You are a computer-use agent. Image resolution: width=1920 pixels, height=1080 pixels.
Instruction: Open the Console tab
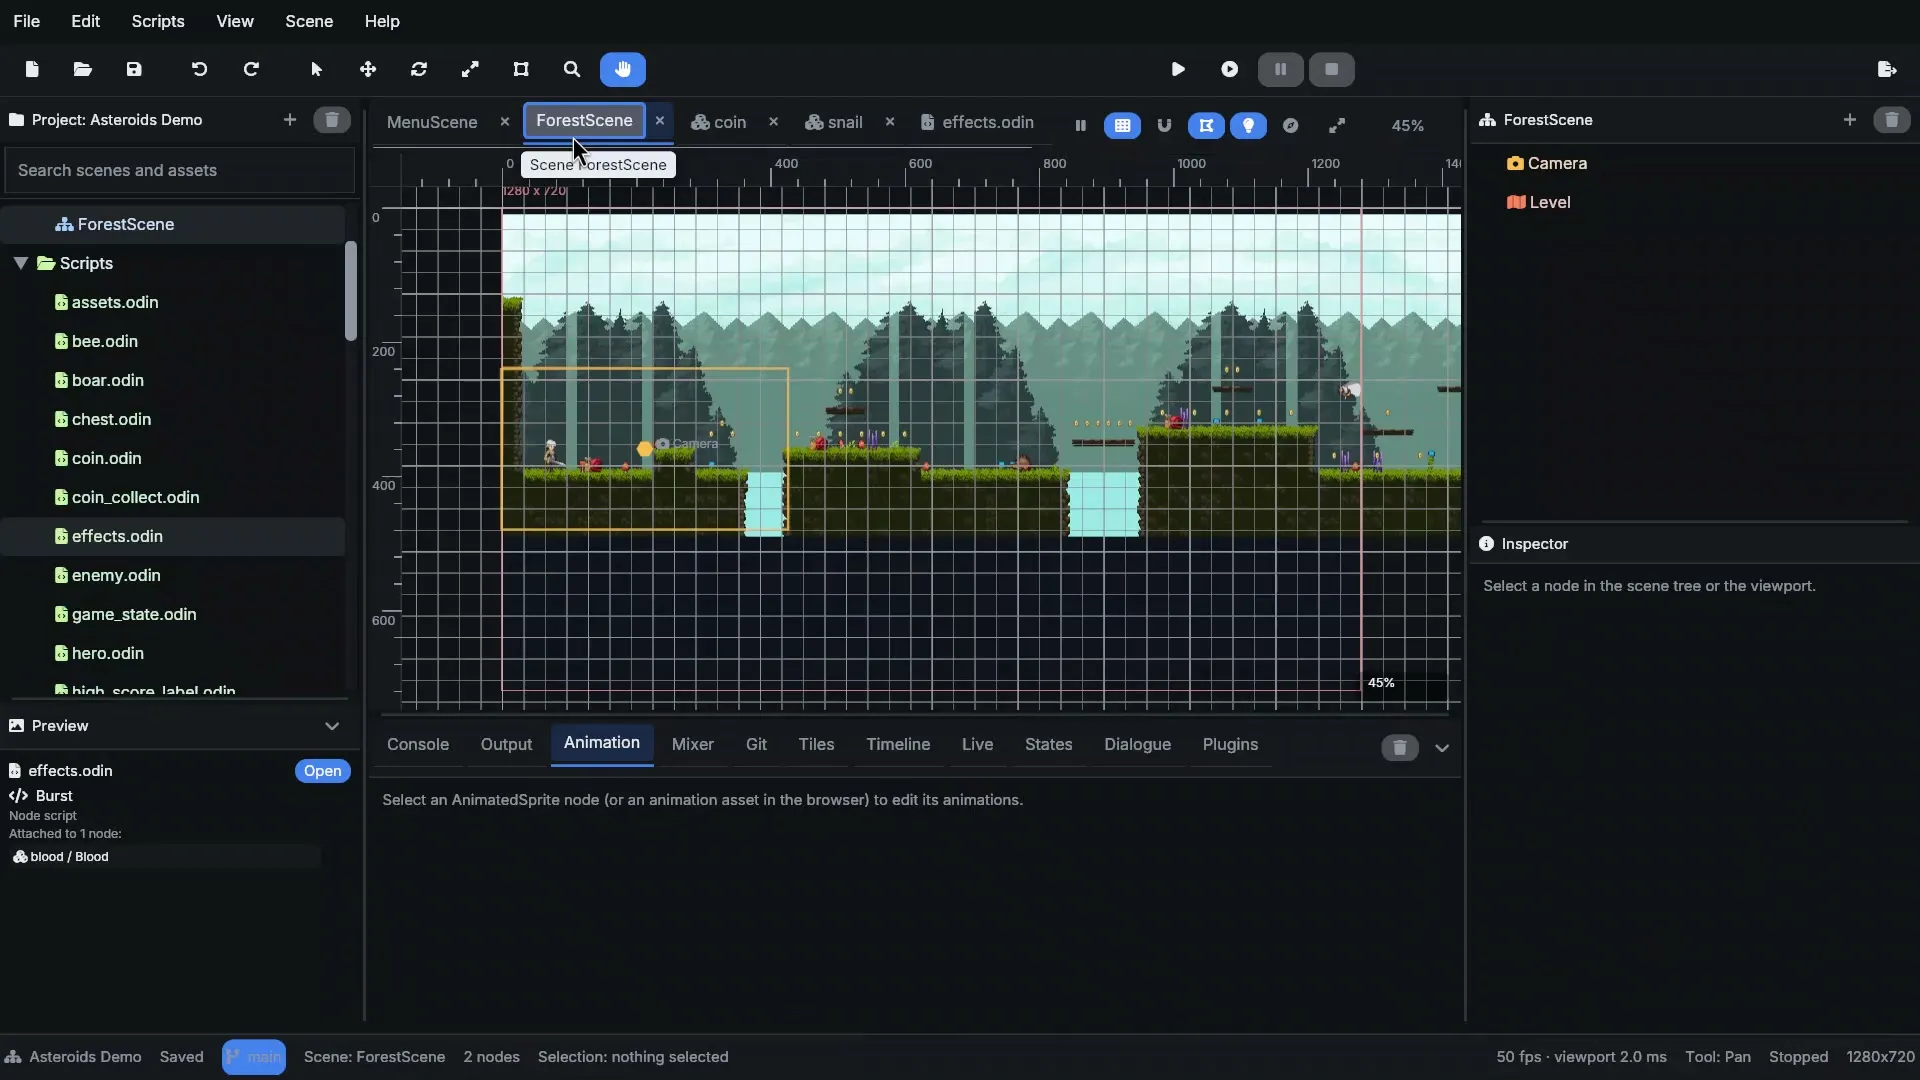point(418,745)
